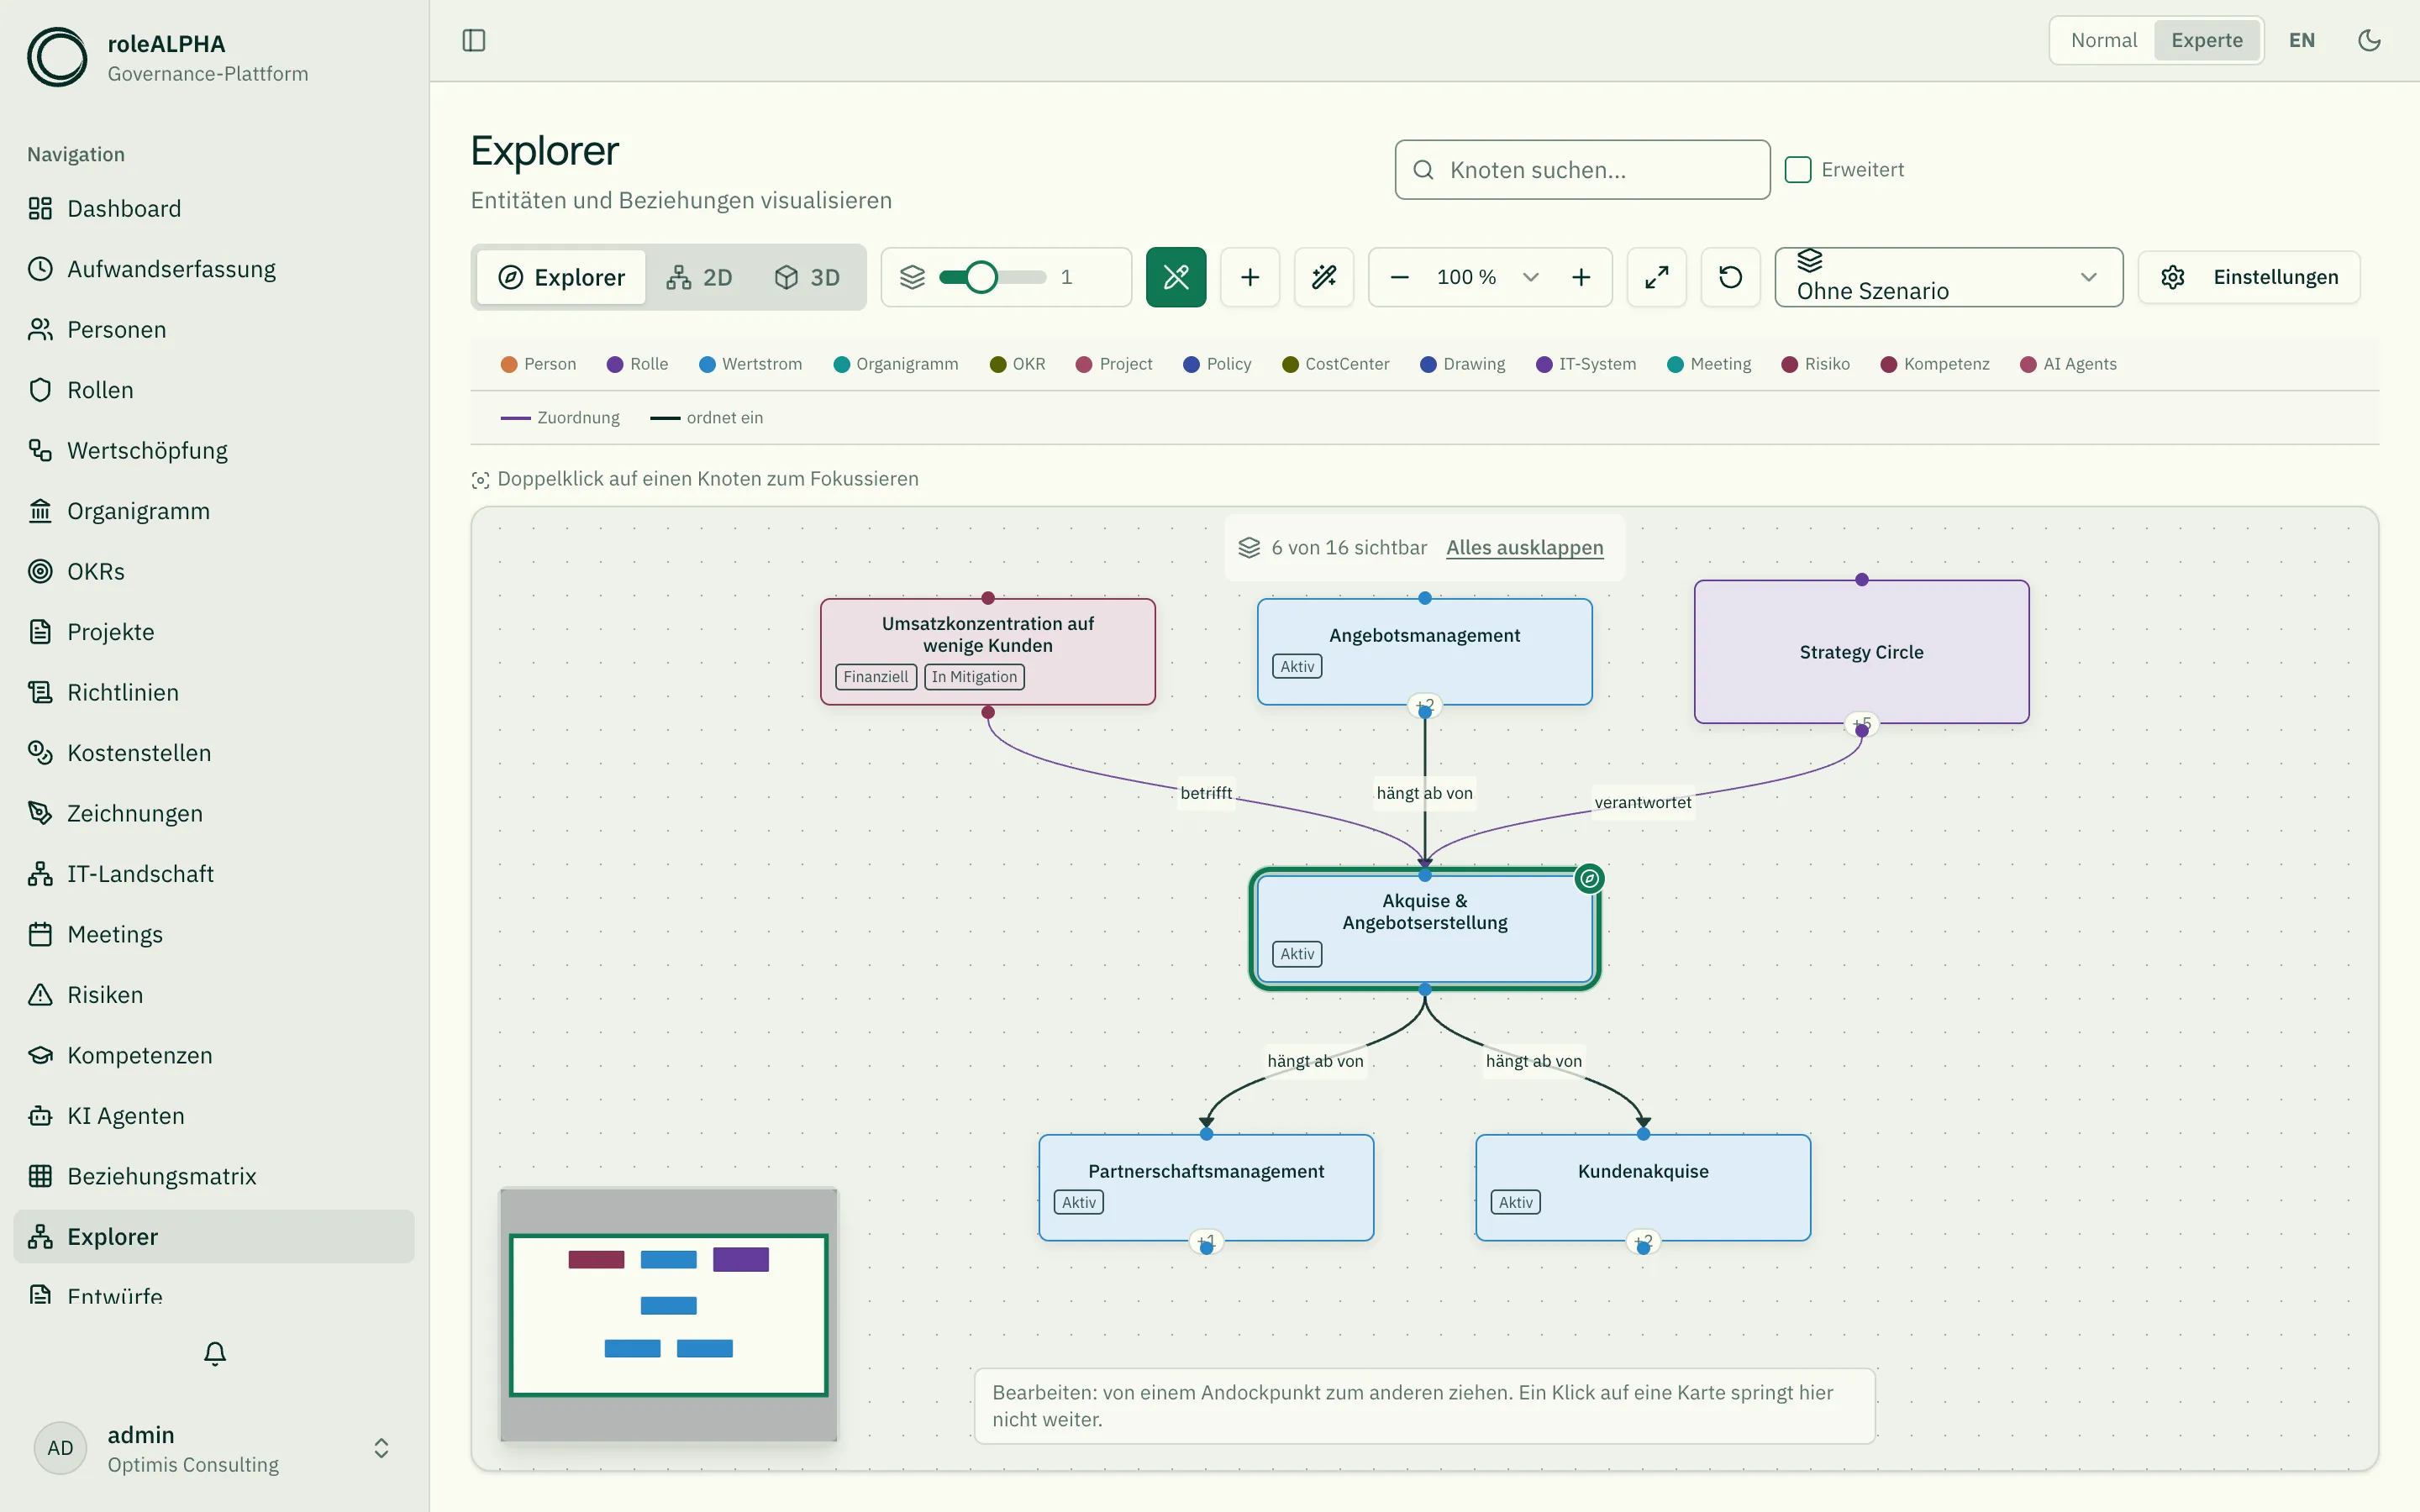Switch language with the EN button

pos(2302,40)
